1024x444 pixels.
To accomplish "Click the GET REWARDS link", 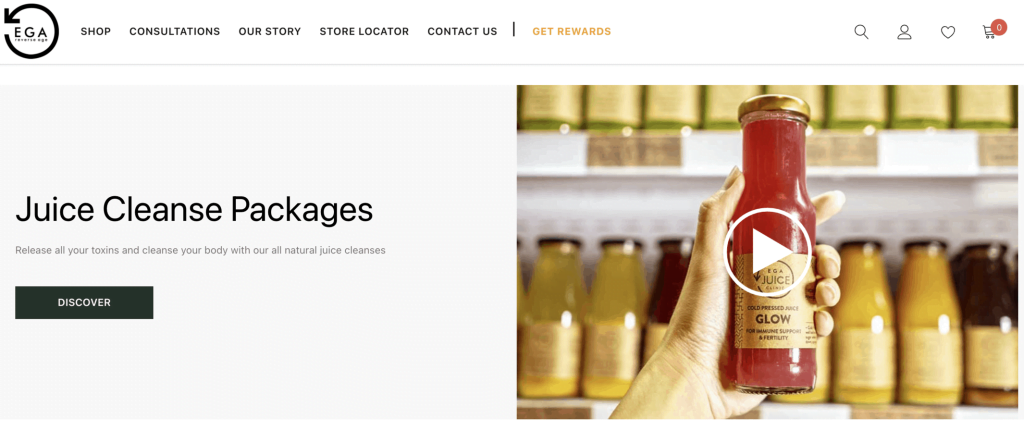I will [x=571, y=31].
